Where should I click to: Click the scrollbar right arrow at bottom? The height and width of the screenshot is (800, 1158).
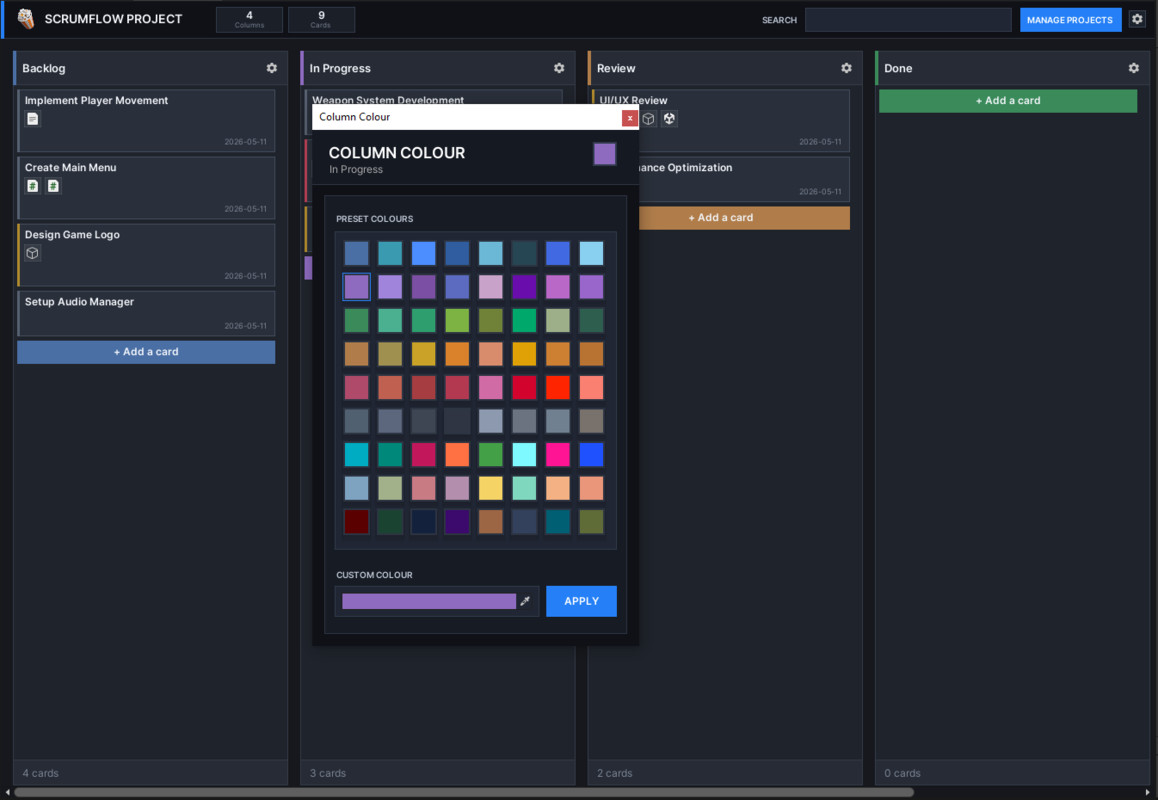(x=1147, y=793)
